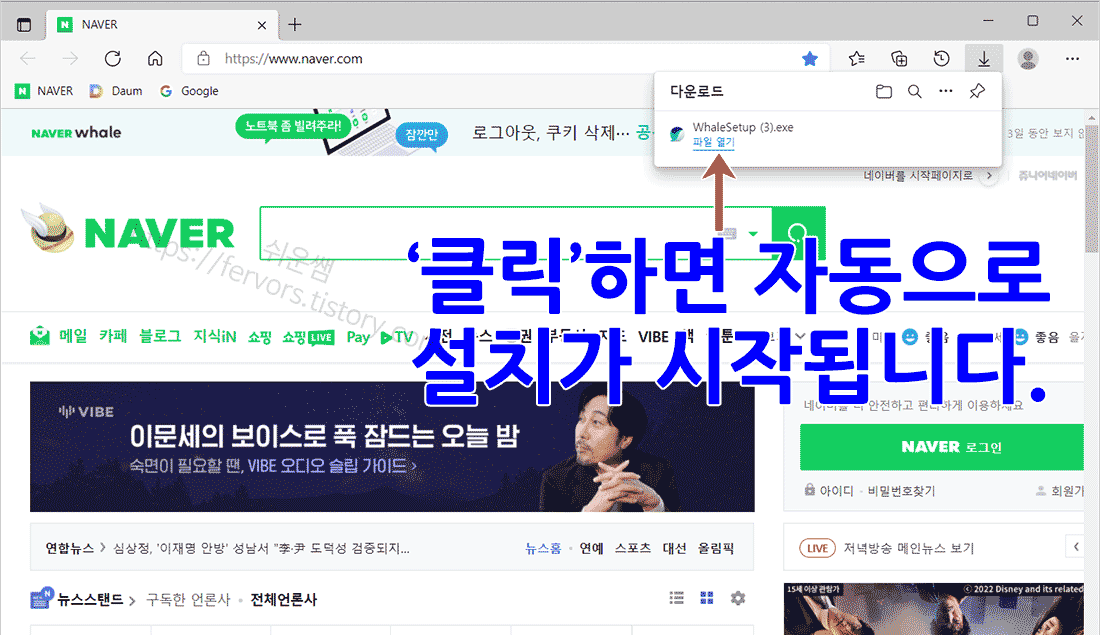Click 네이버를 시작페이지로 link
The image size is (1100, 635).
click(x=918, y=175)
